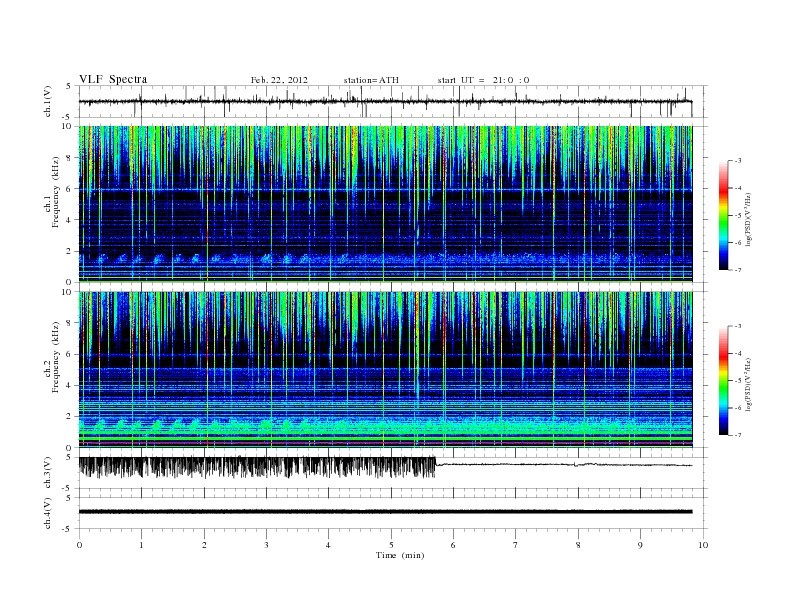
Task: Click the "4" kHz tick of ch.1 spectrogram
Action: coord(70,220)
